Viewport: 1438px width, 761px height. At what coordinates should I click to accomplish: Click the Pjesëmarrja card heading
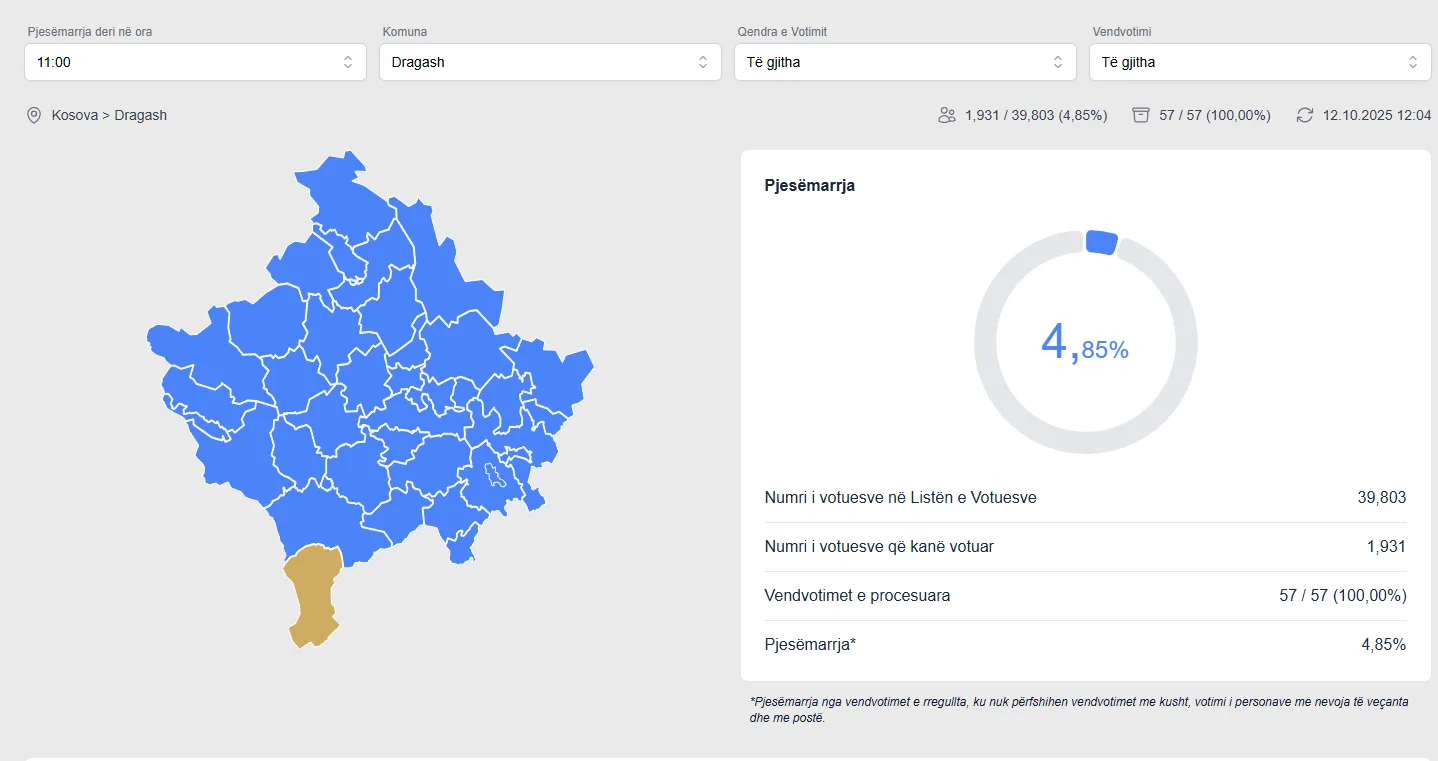click(x=809, y=186)
